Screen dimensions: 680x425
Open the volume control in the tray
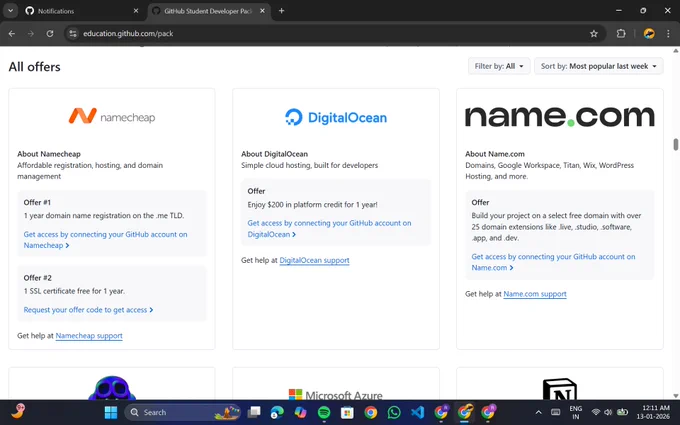(x=608, y=412)
